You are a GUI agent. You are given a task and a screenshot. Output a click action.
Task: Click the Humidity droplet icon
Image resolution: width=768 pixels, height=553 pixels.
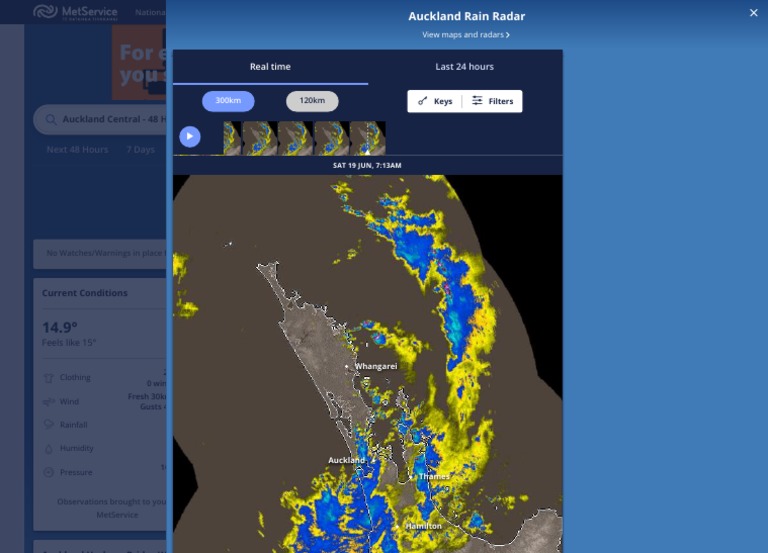[x=48, y=449]
